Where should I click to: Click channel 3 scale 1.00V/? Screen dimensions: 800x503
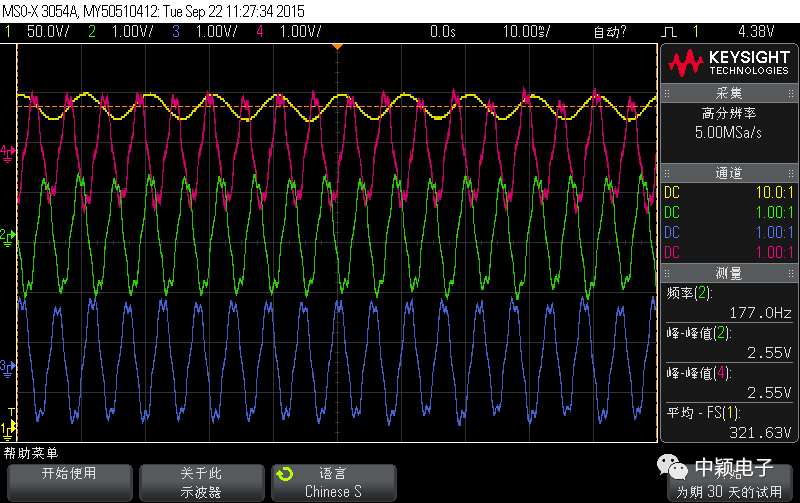tap(217, 32)
